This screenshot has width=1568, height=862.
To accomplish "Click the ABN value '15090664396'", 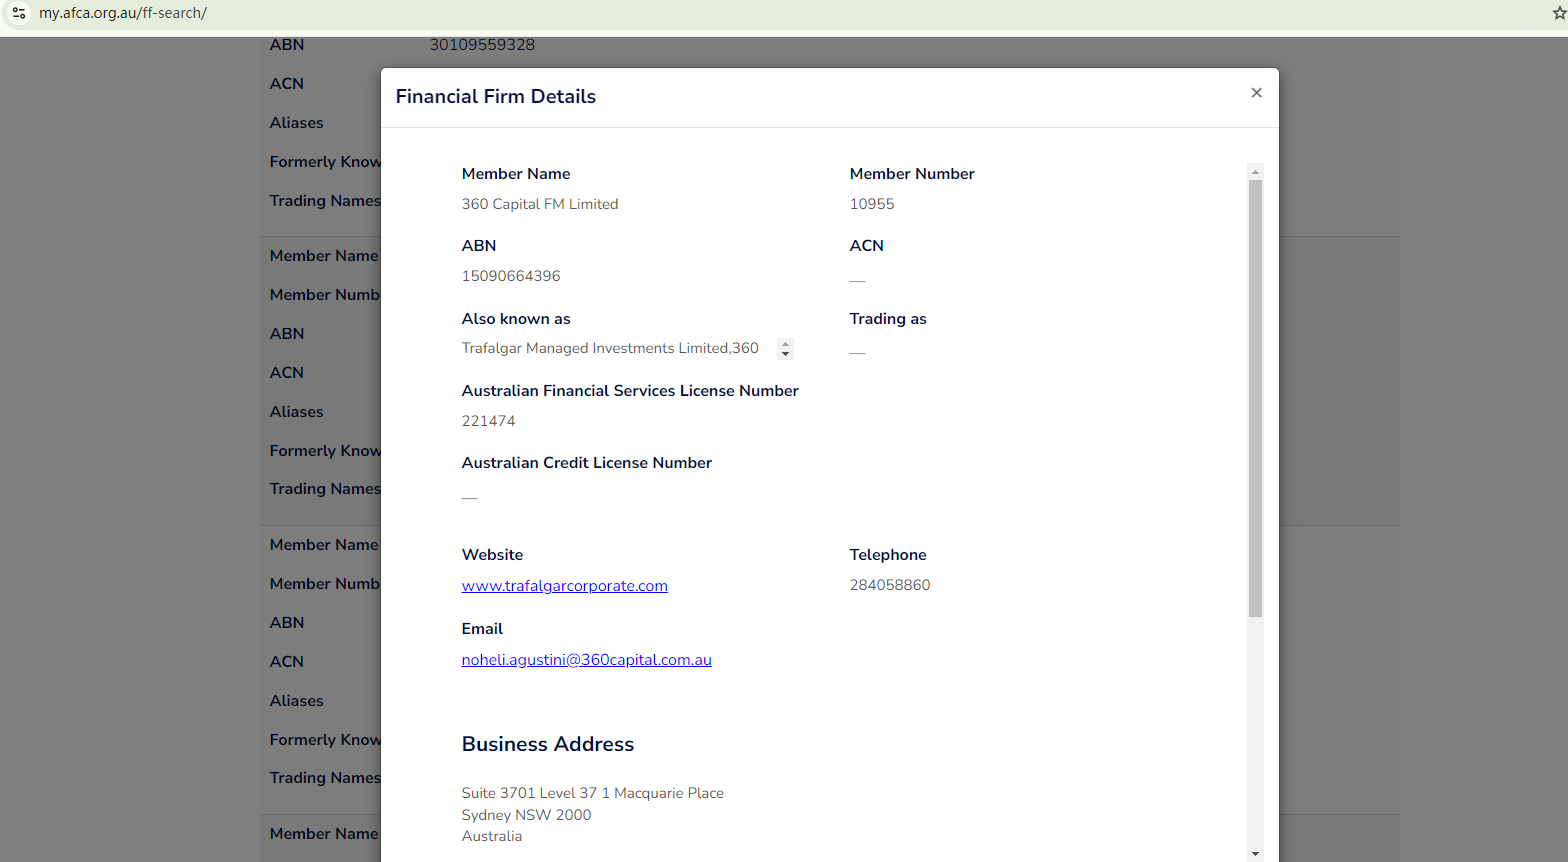I will pos(511,276).
